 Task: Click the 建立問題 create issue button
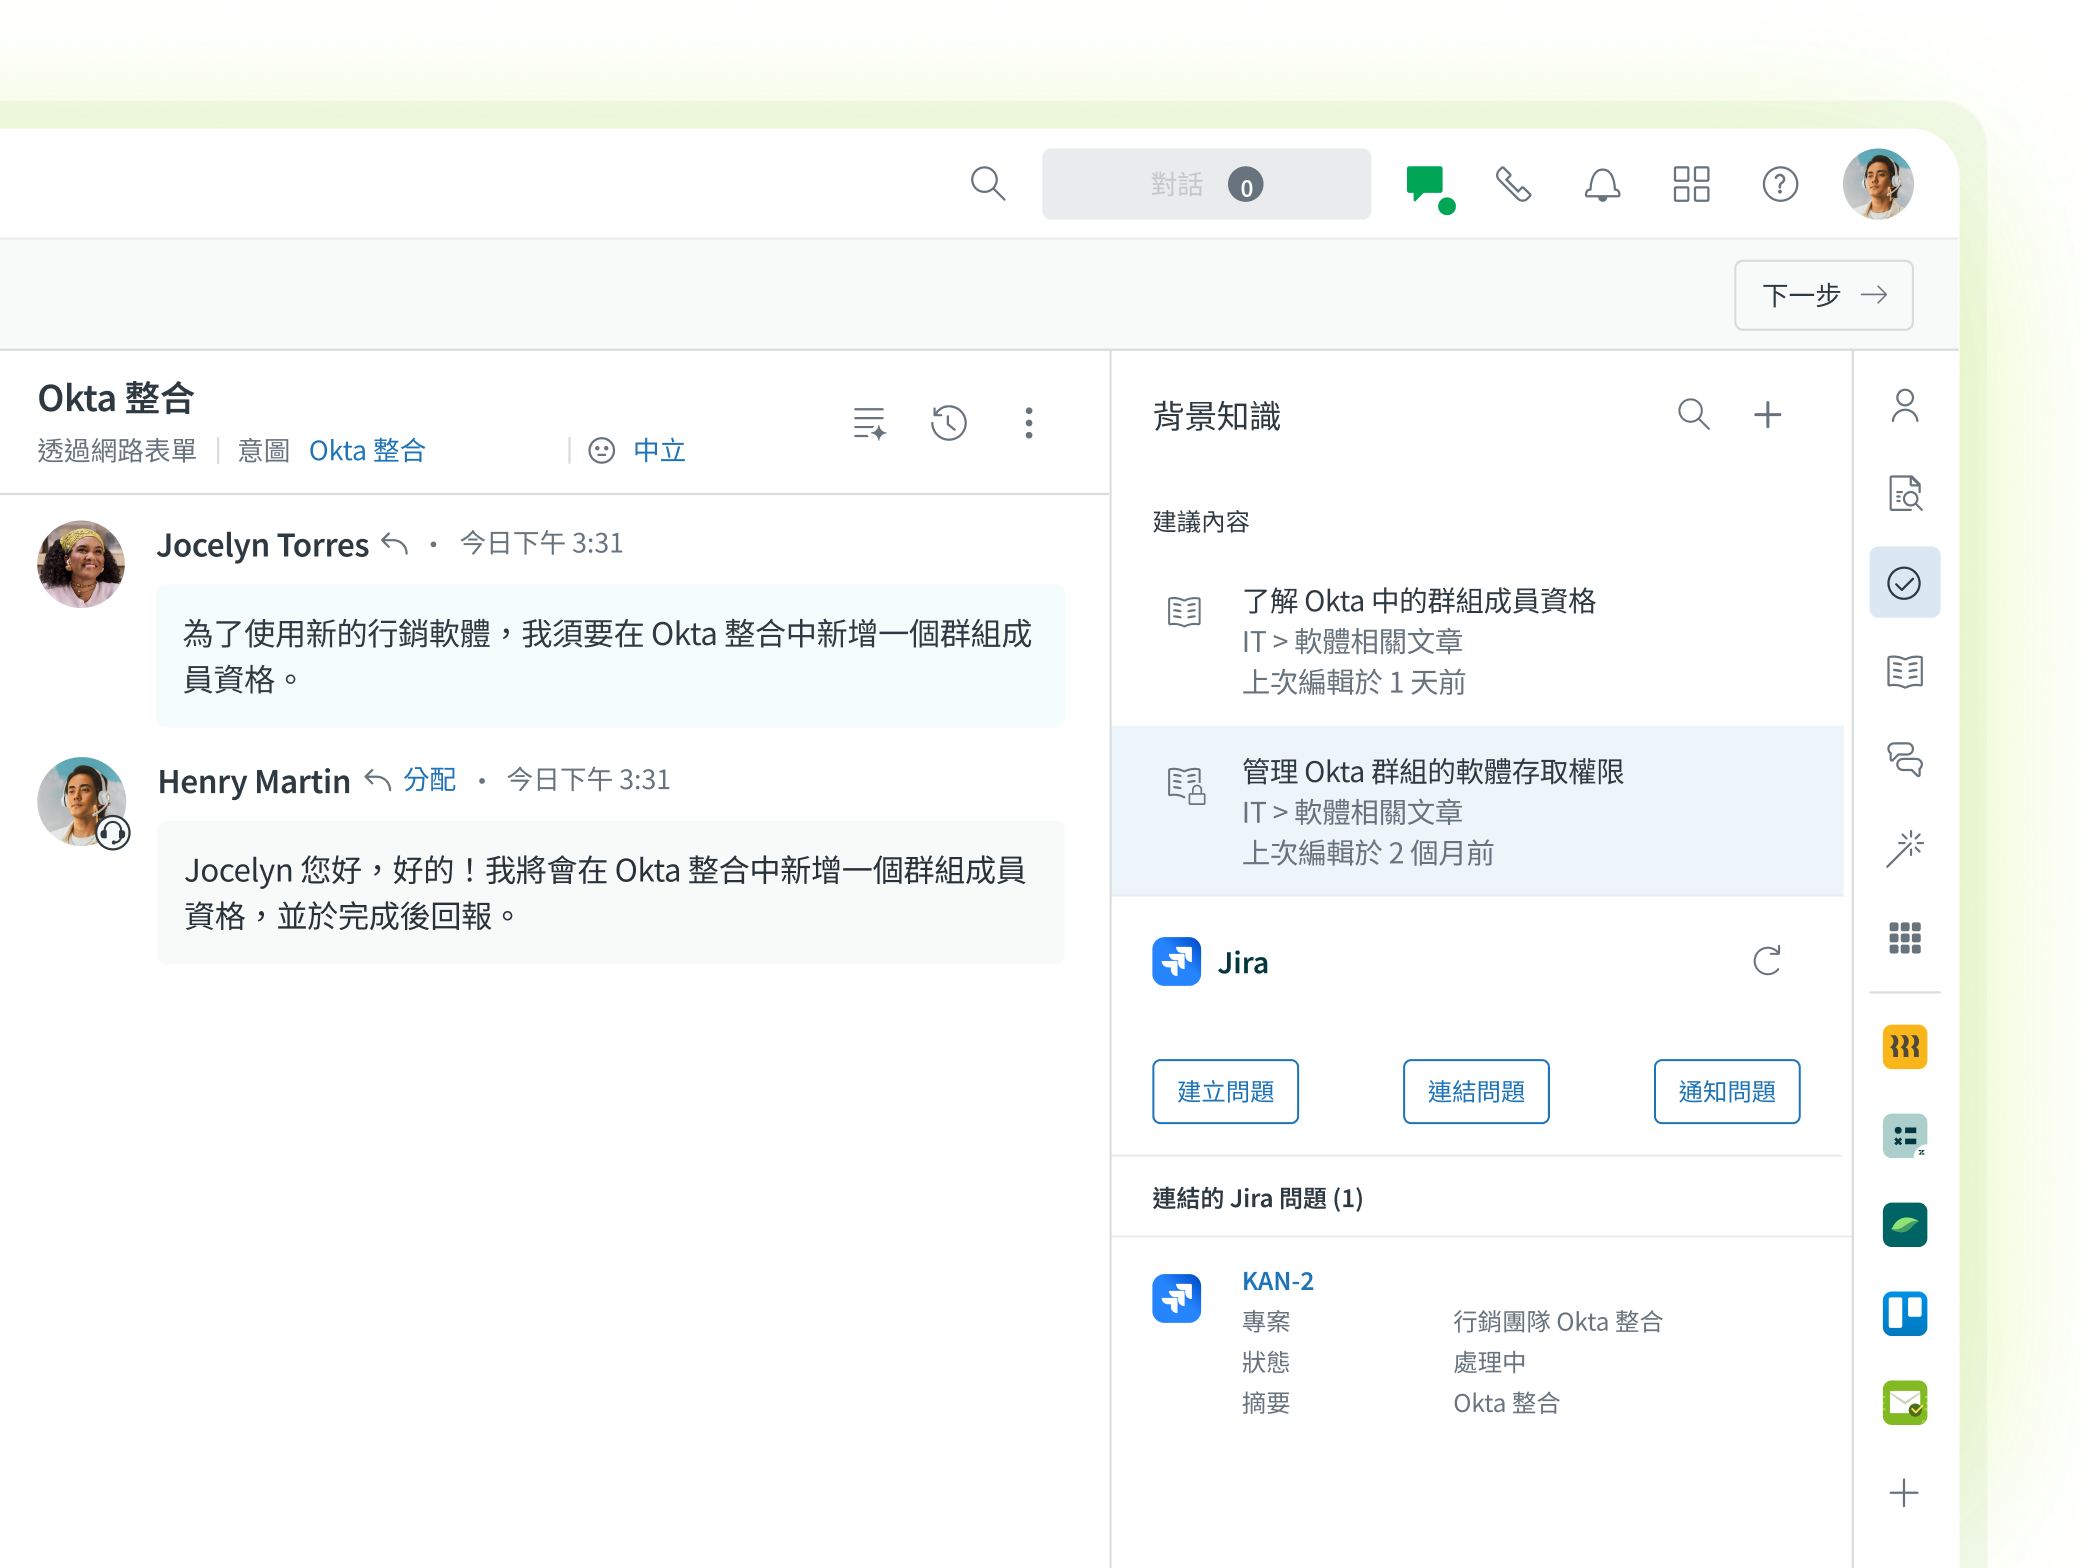coord(1225,1091)
